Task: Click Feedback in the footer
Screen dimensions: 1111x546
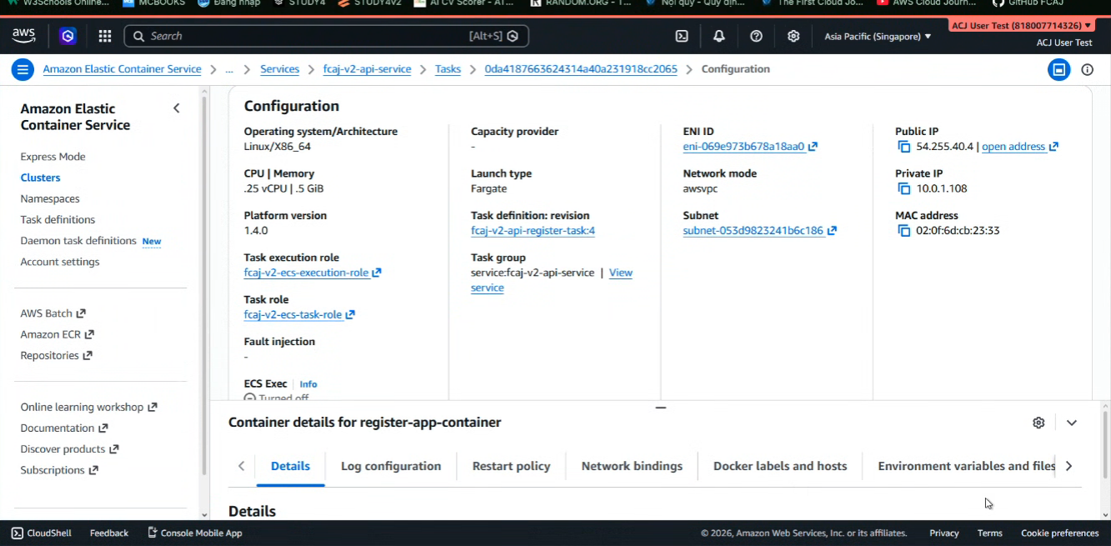Action: (x=109, y=533)
